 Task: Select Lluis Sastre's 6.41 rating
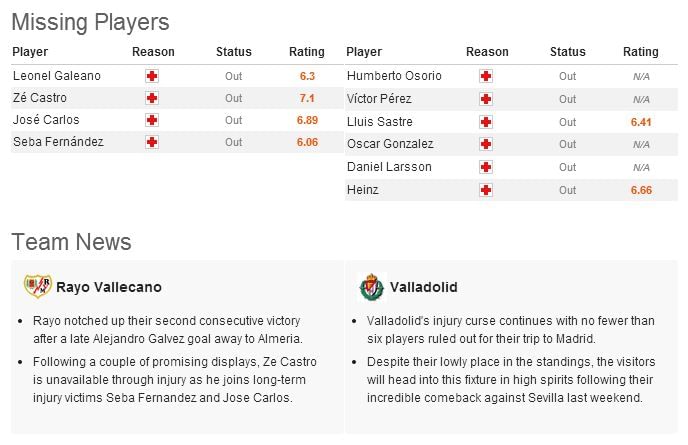click(x=641, y=122)
